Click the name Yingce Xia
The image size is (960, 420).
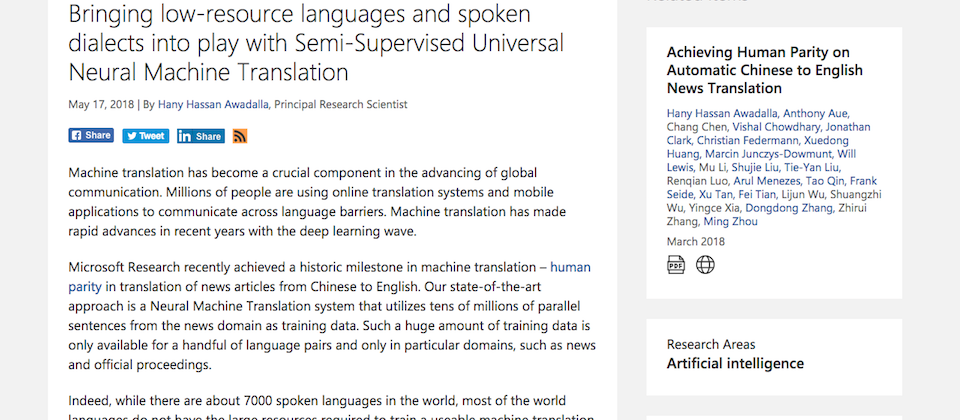714,208
